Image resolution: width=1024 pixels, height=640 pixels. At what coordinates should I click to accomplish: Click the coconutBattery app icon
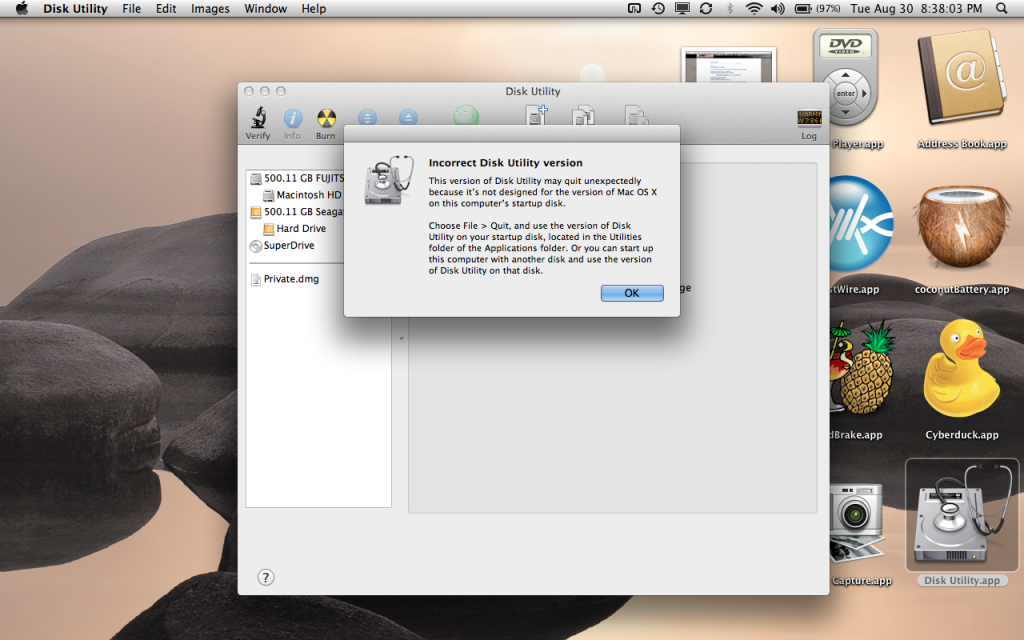(961, 226)
